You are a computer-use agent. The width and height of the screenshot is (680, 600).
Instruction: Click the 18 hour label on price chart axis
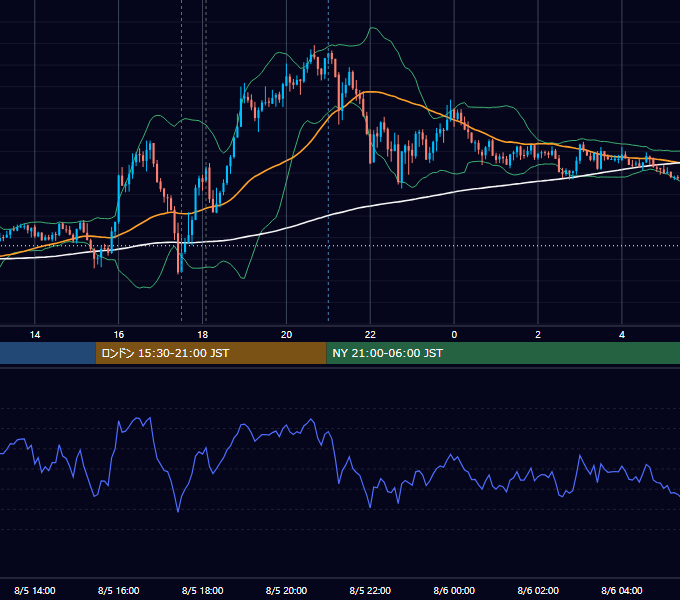(203, 335)
